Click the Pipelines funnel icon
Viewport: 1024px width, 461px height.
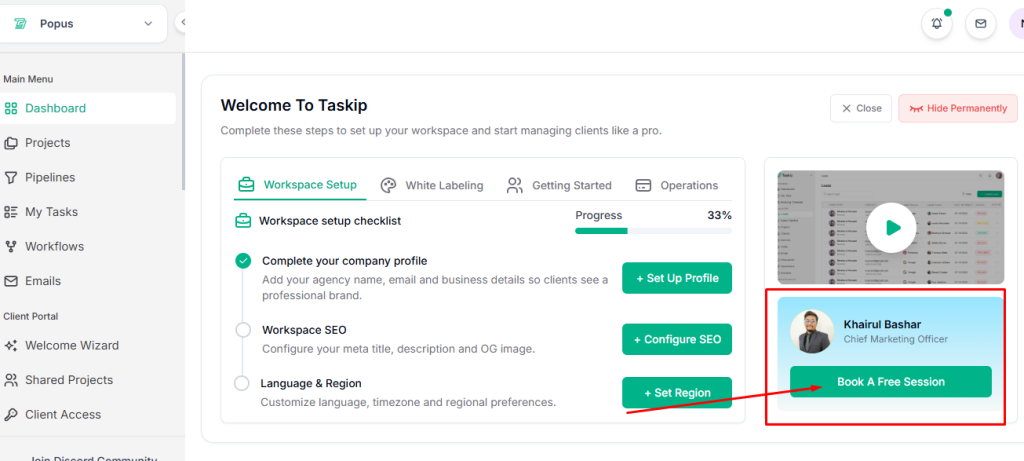pyautogui.click(x=11, y=177)
